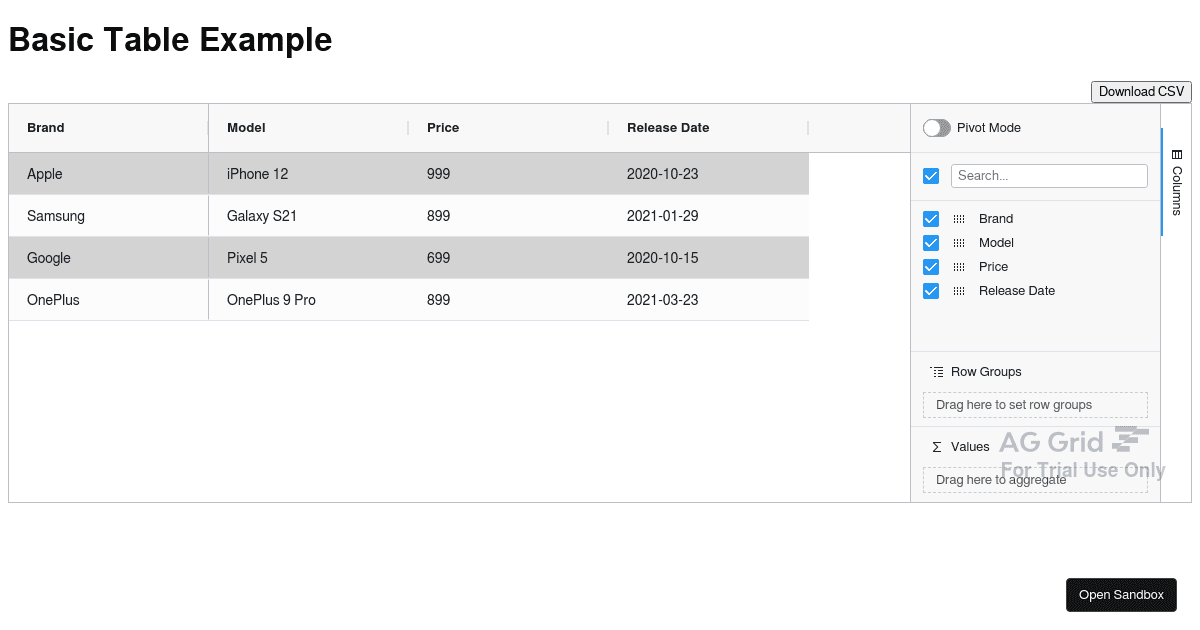Focus the column search field

[x=1049, y=176]
